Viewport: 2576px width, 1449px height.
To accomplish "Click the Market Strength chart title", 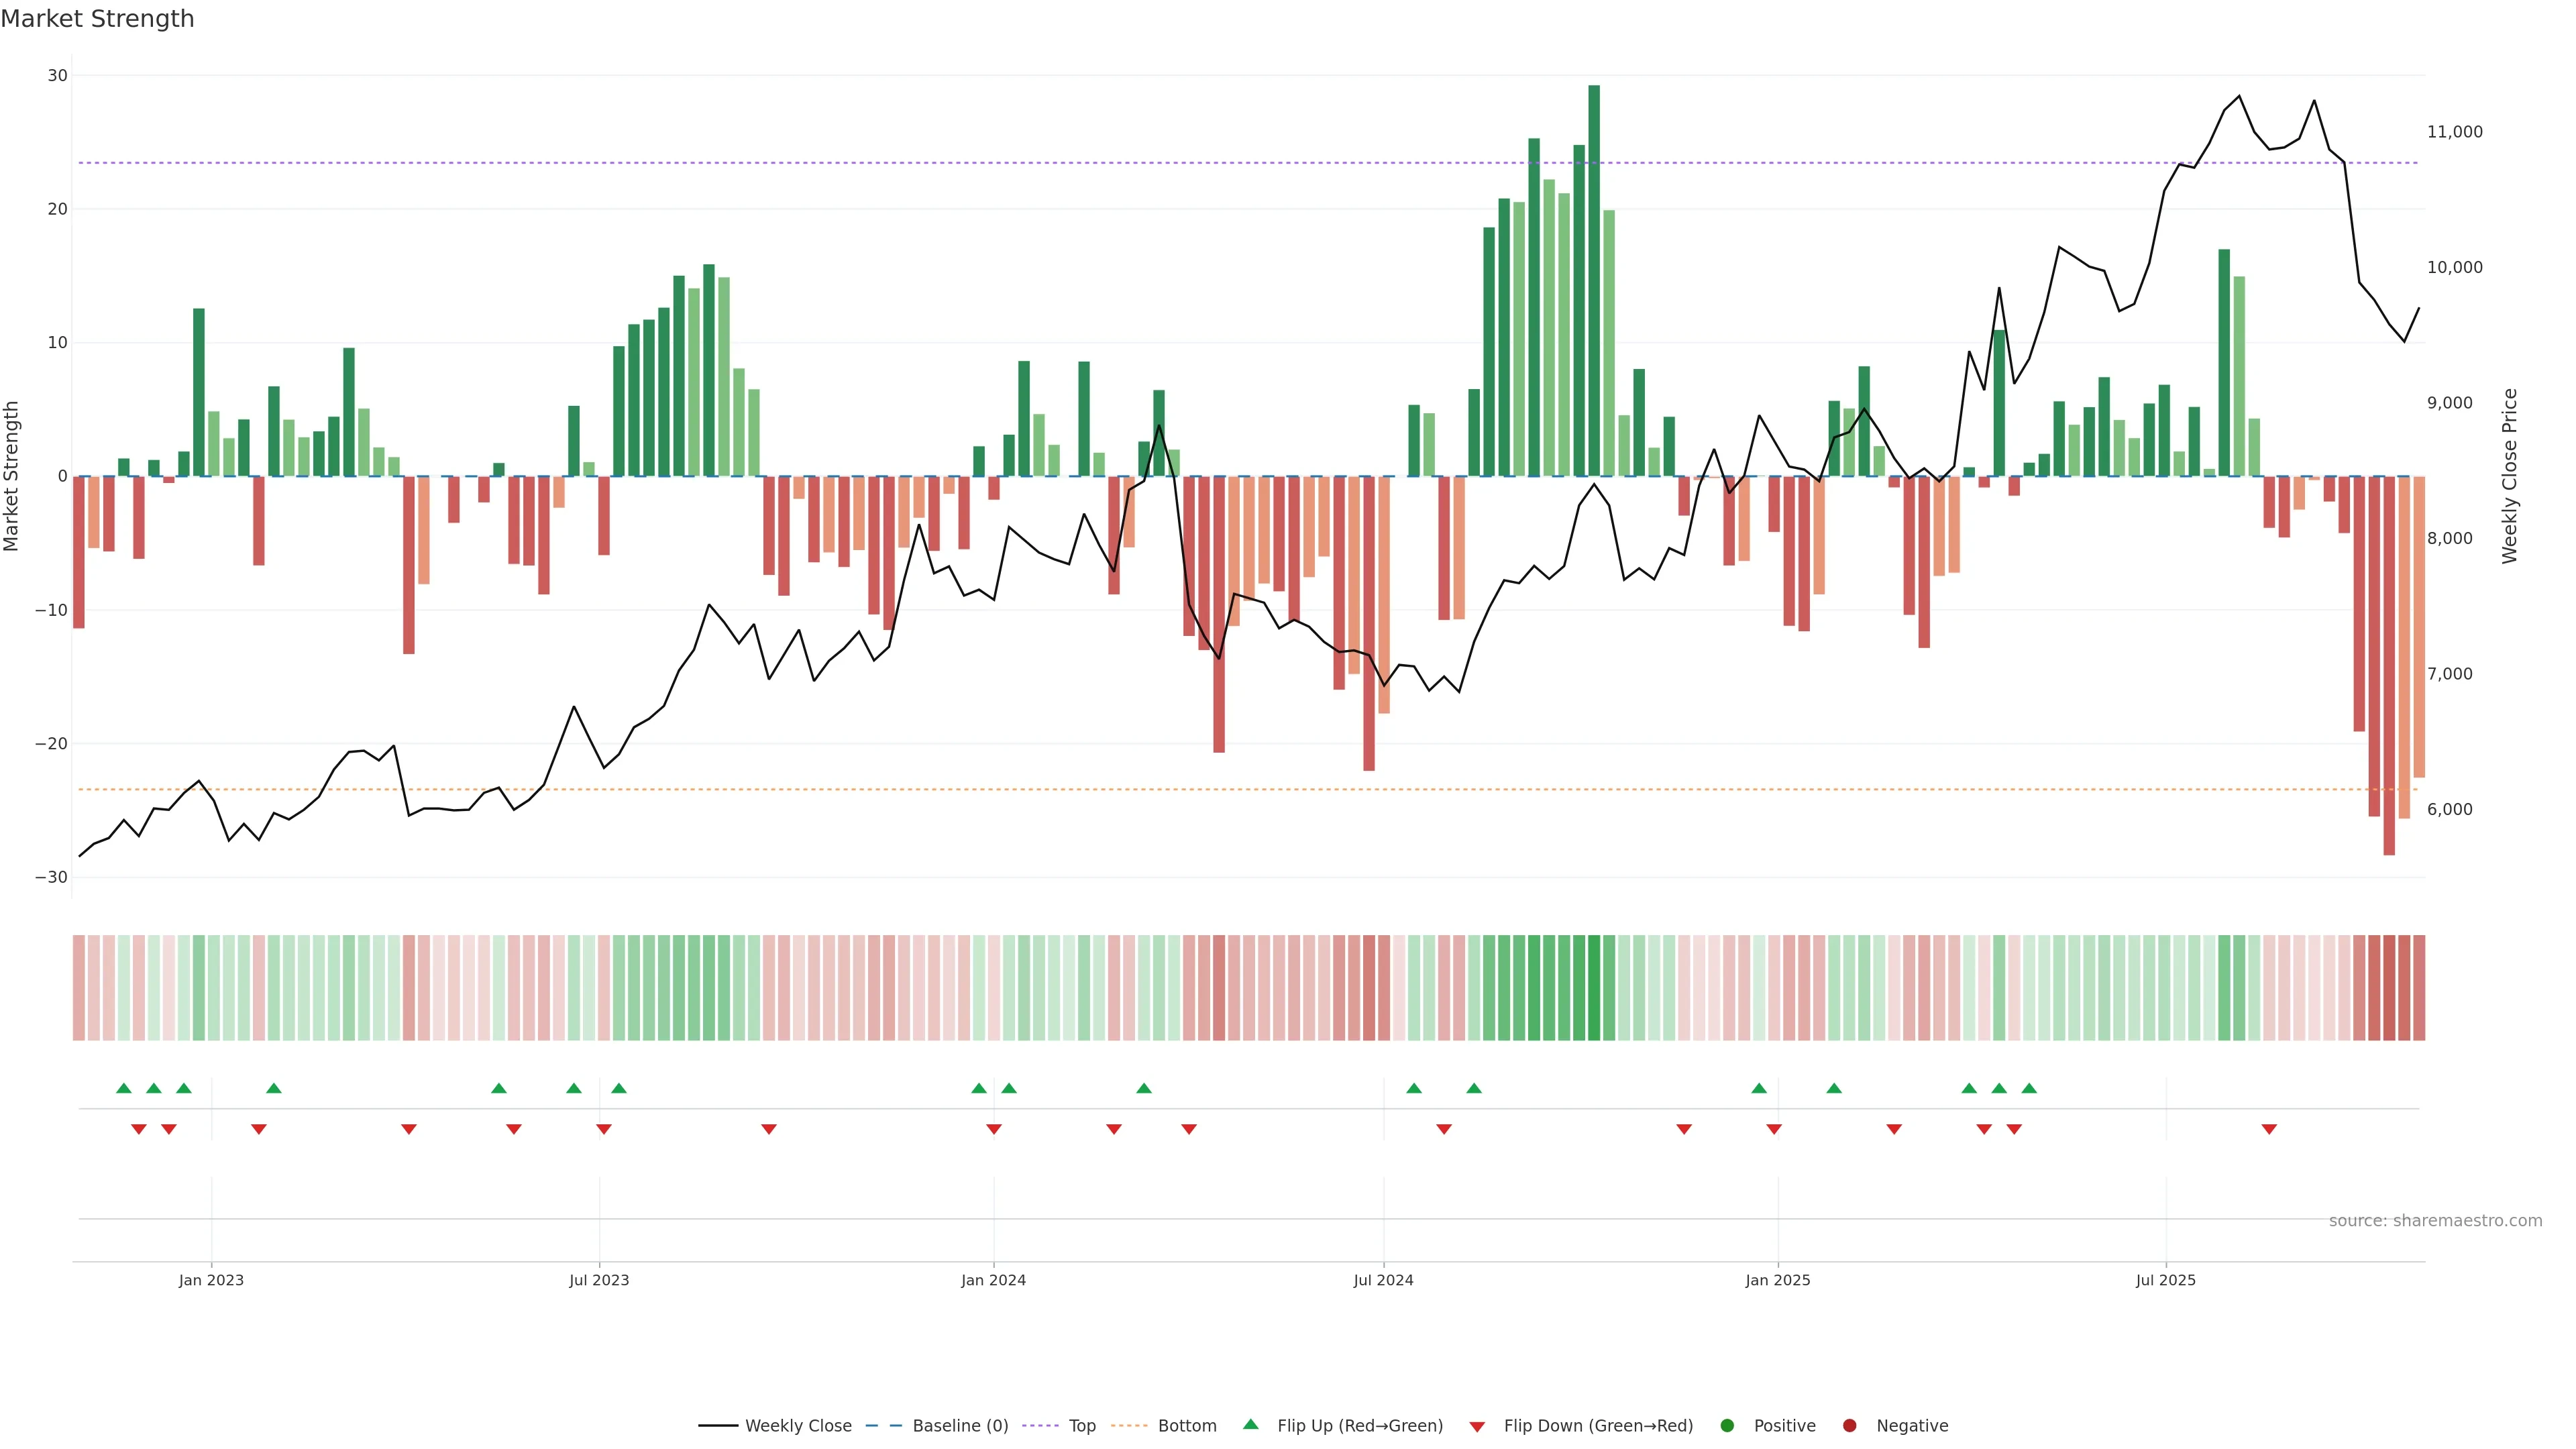I will (x=98, y=19).
